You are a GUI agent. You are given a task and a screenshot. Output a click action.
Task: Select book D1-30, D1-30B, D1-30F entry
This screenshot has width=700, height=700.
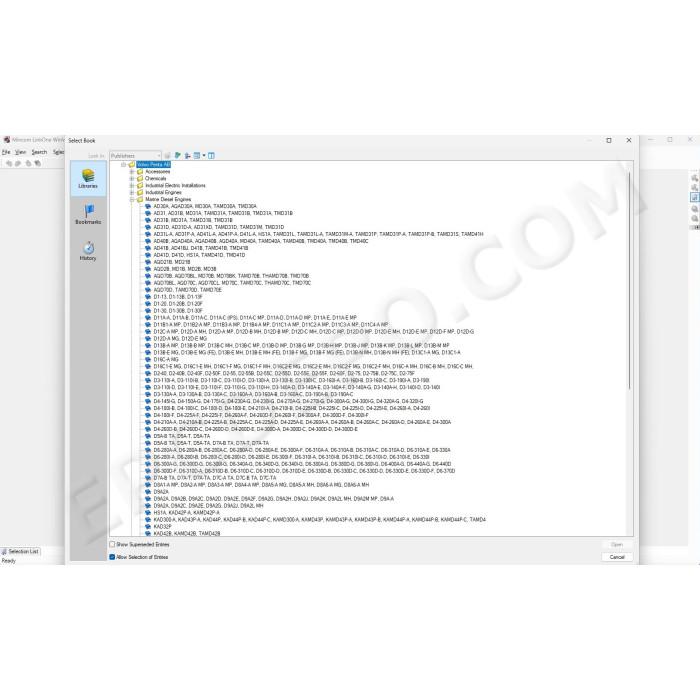[x=178, y=311]
